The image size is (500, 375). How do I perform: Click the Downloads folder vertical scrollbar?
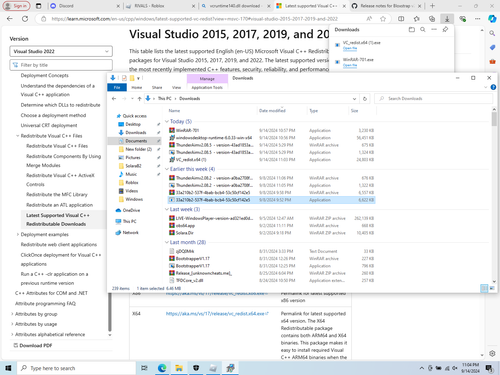coord(494,195)
